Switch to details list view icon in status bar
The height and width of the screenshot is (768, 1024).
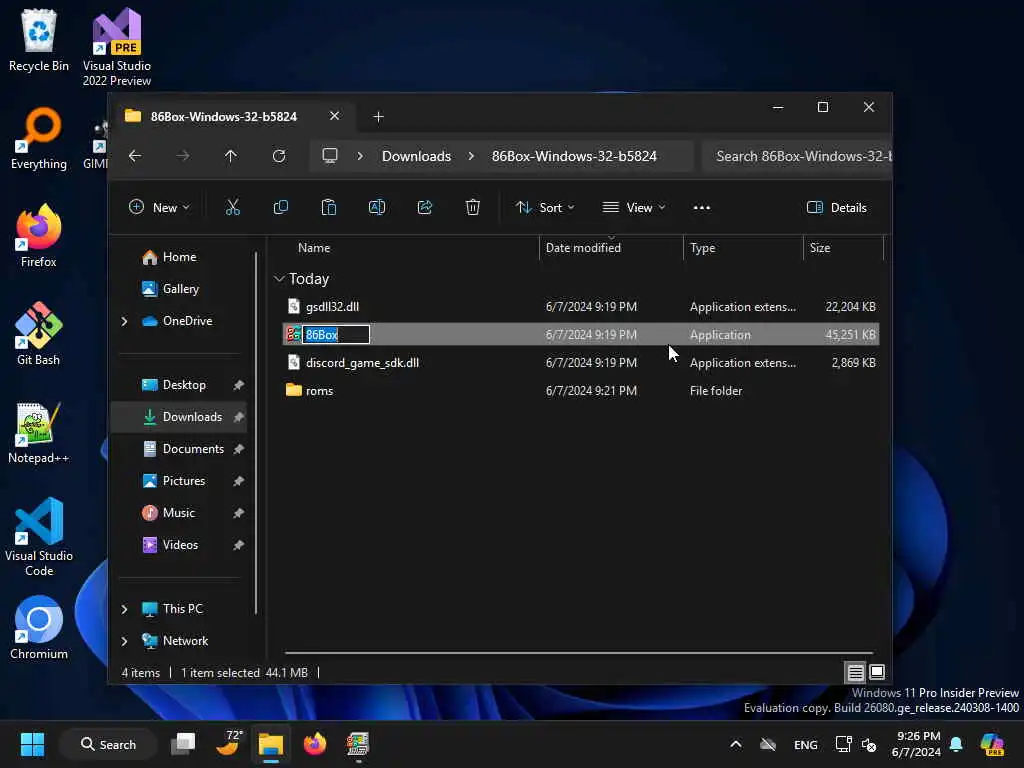pos(856,672)
